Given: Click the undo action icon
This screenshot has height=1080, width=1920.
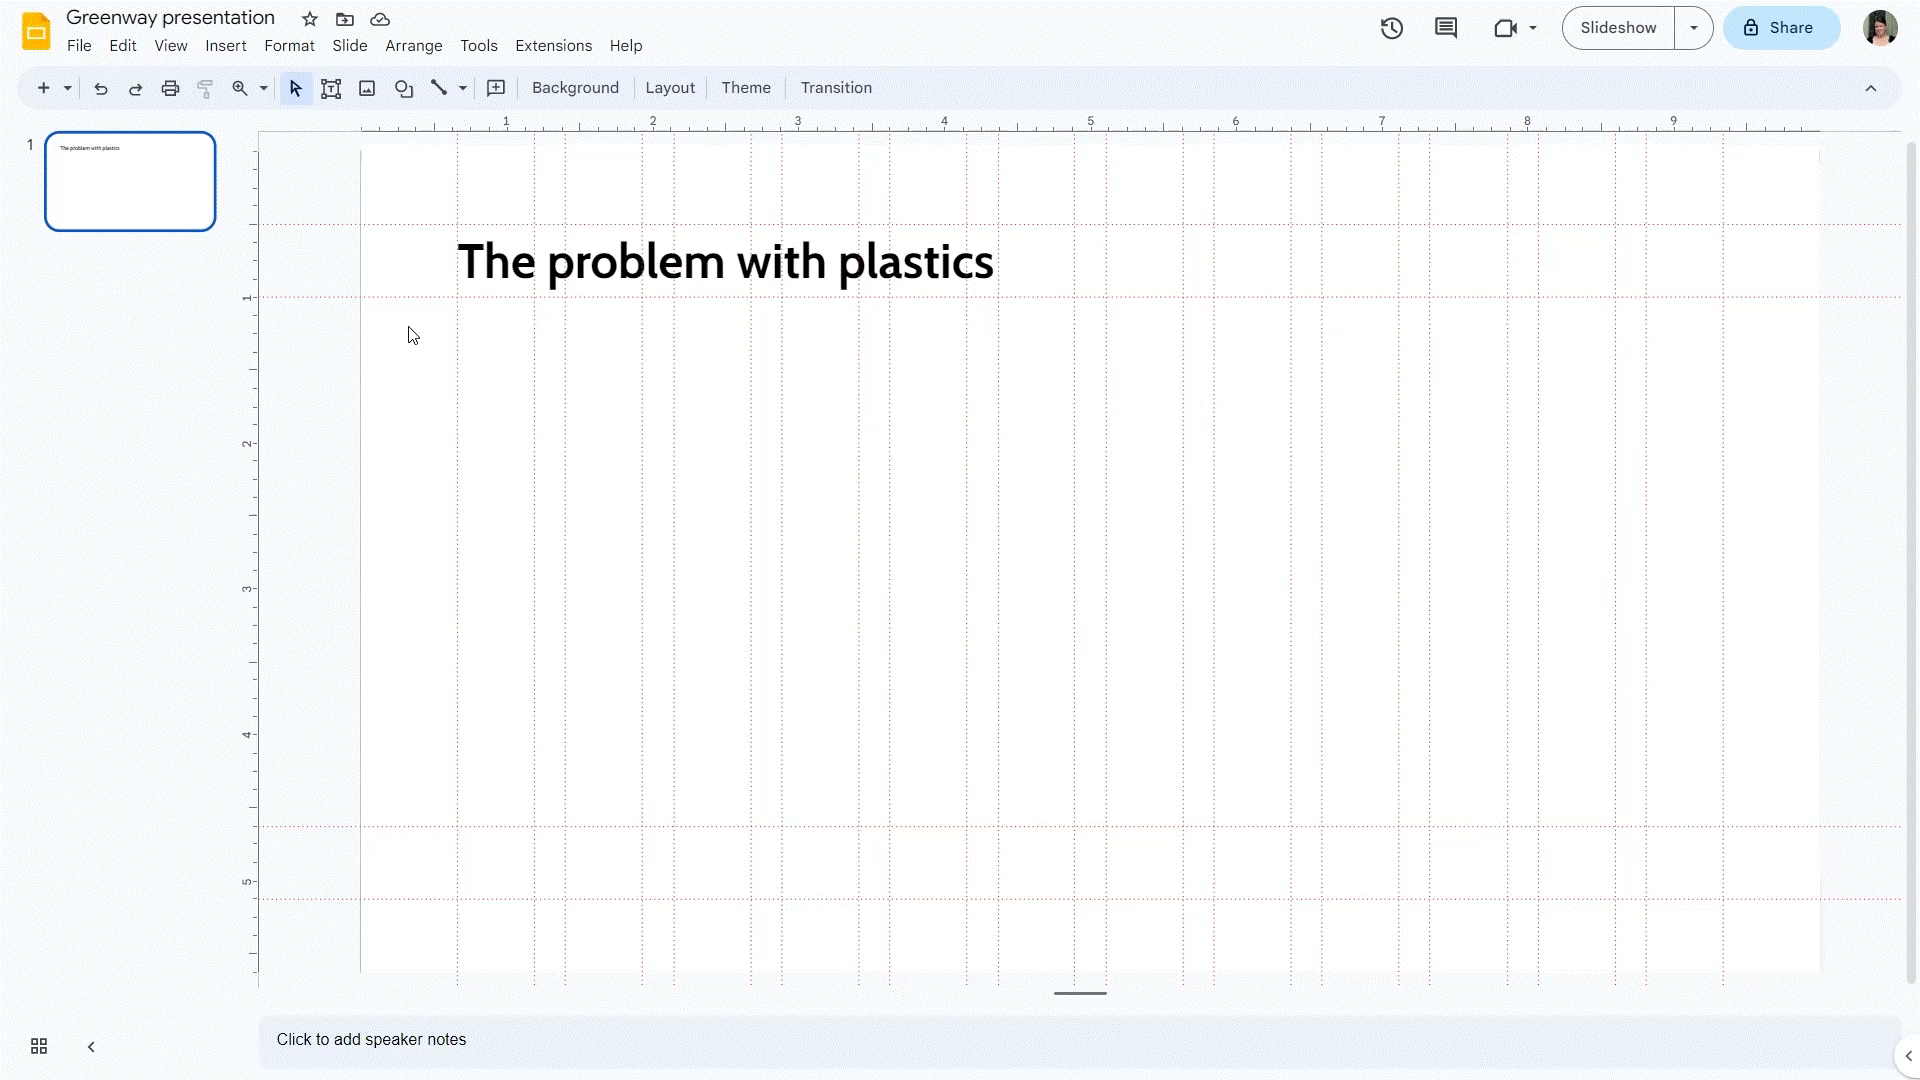Looking at the screenshot, I should (x=102, y=88).
